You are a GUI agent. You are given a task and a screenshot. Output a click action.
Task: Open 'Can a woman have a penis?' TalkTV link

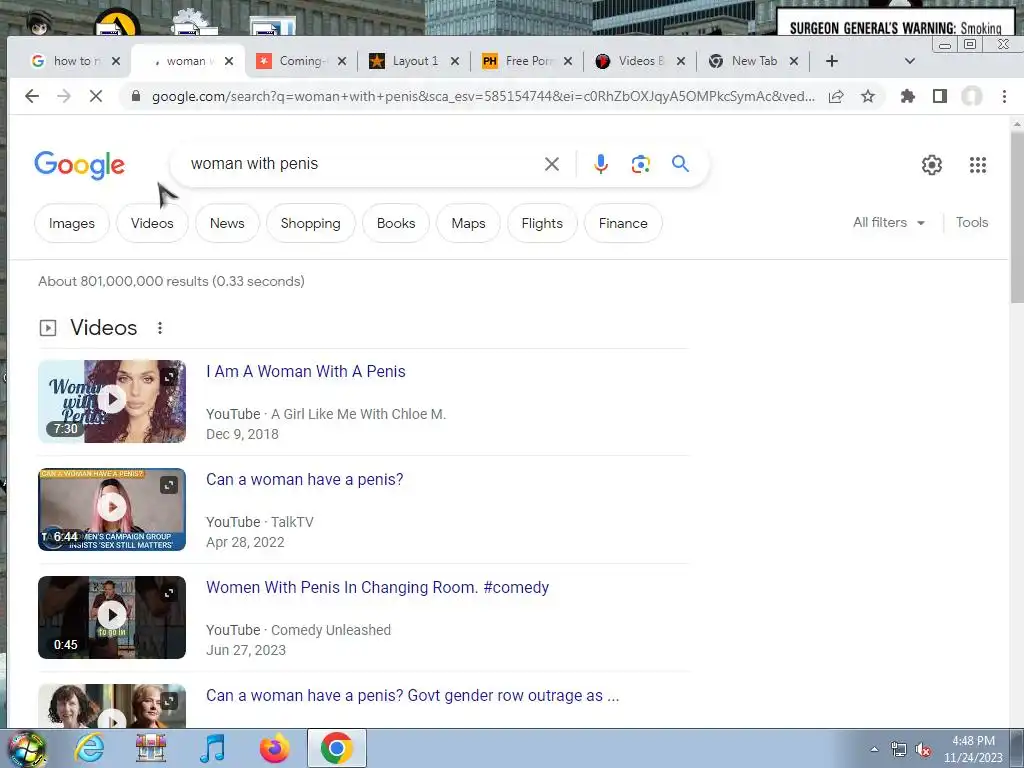305,479
